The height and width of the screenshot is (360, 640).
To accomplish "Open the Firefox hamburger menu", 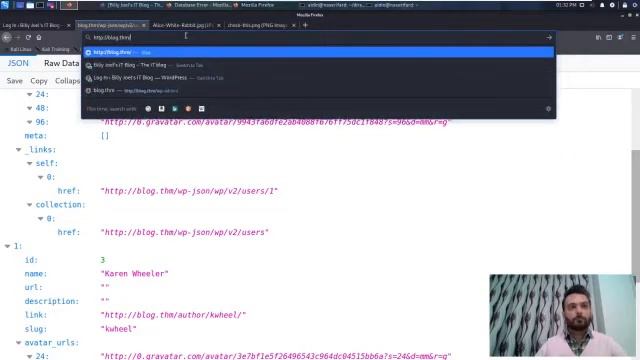I will (633, 37).
